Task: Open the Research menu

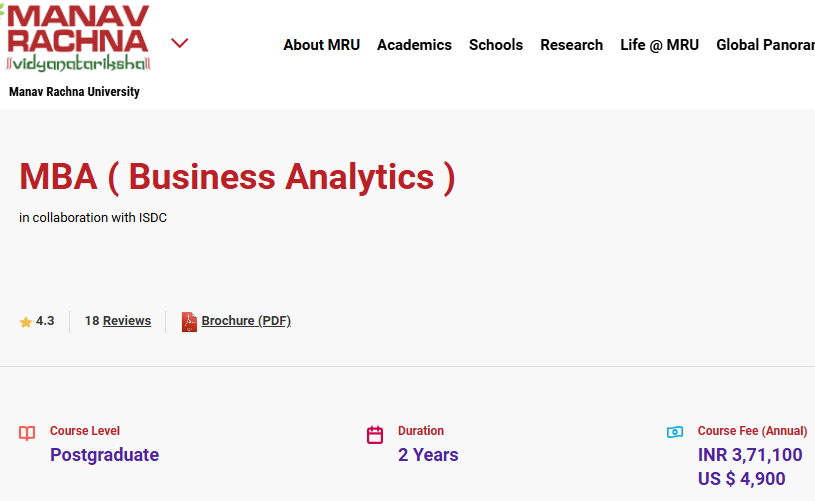Action: (x=571, y=45)
